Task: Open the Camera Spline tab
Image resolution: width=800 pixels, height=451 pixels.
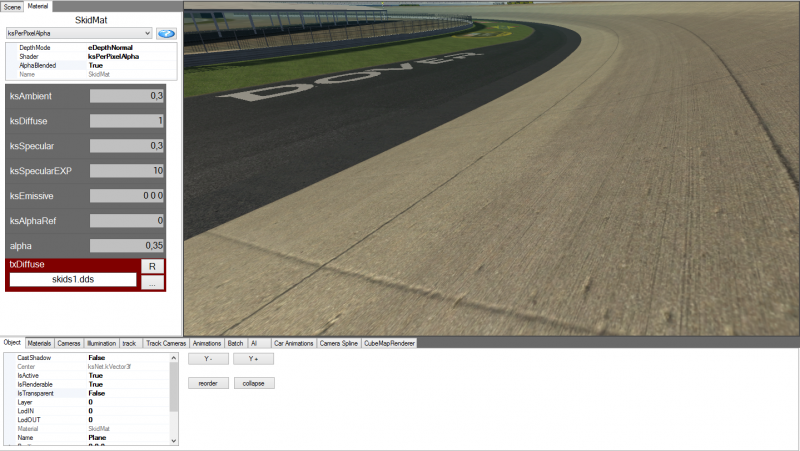Action: [339, 343]
